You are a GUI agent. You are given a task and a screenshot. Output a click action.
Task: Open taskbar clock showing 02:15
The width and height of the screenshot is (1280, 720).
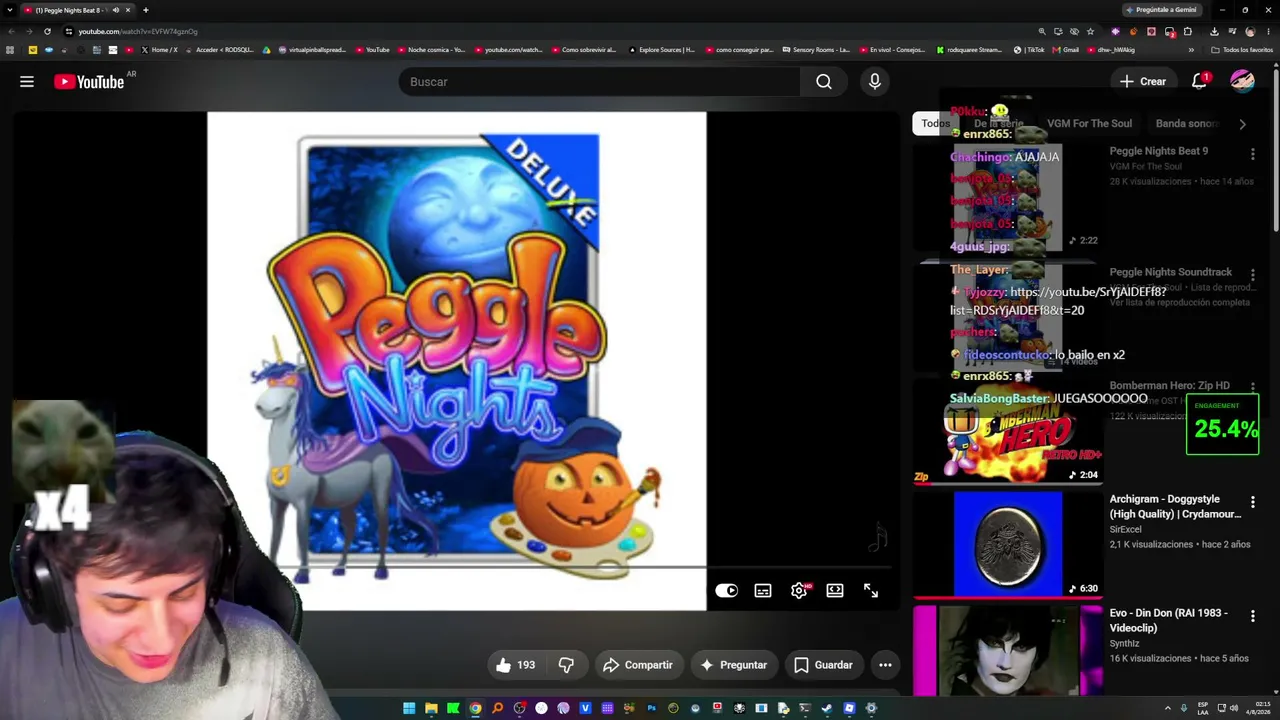[x=1258, y=708]
